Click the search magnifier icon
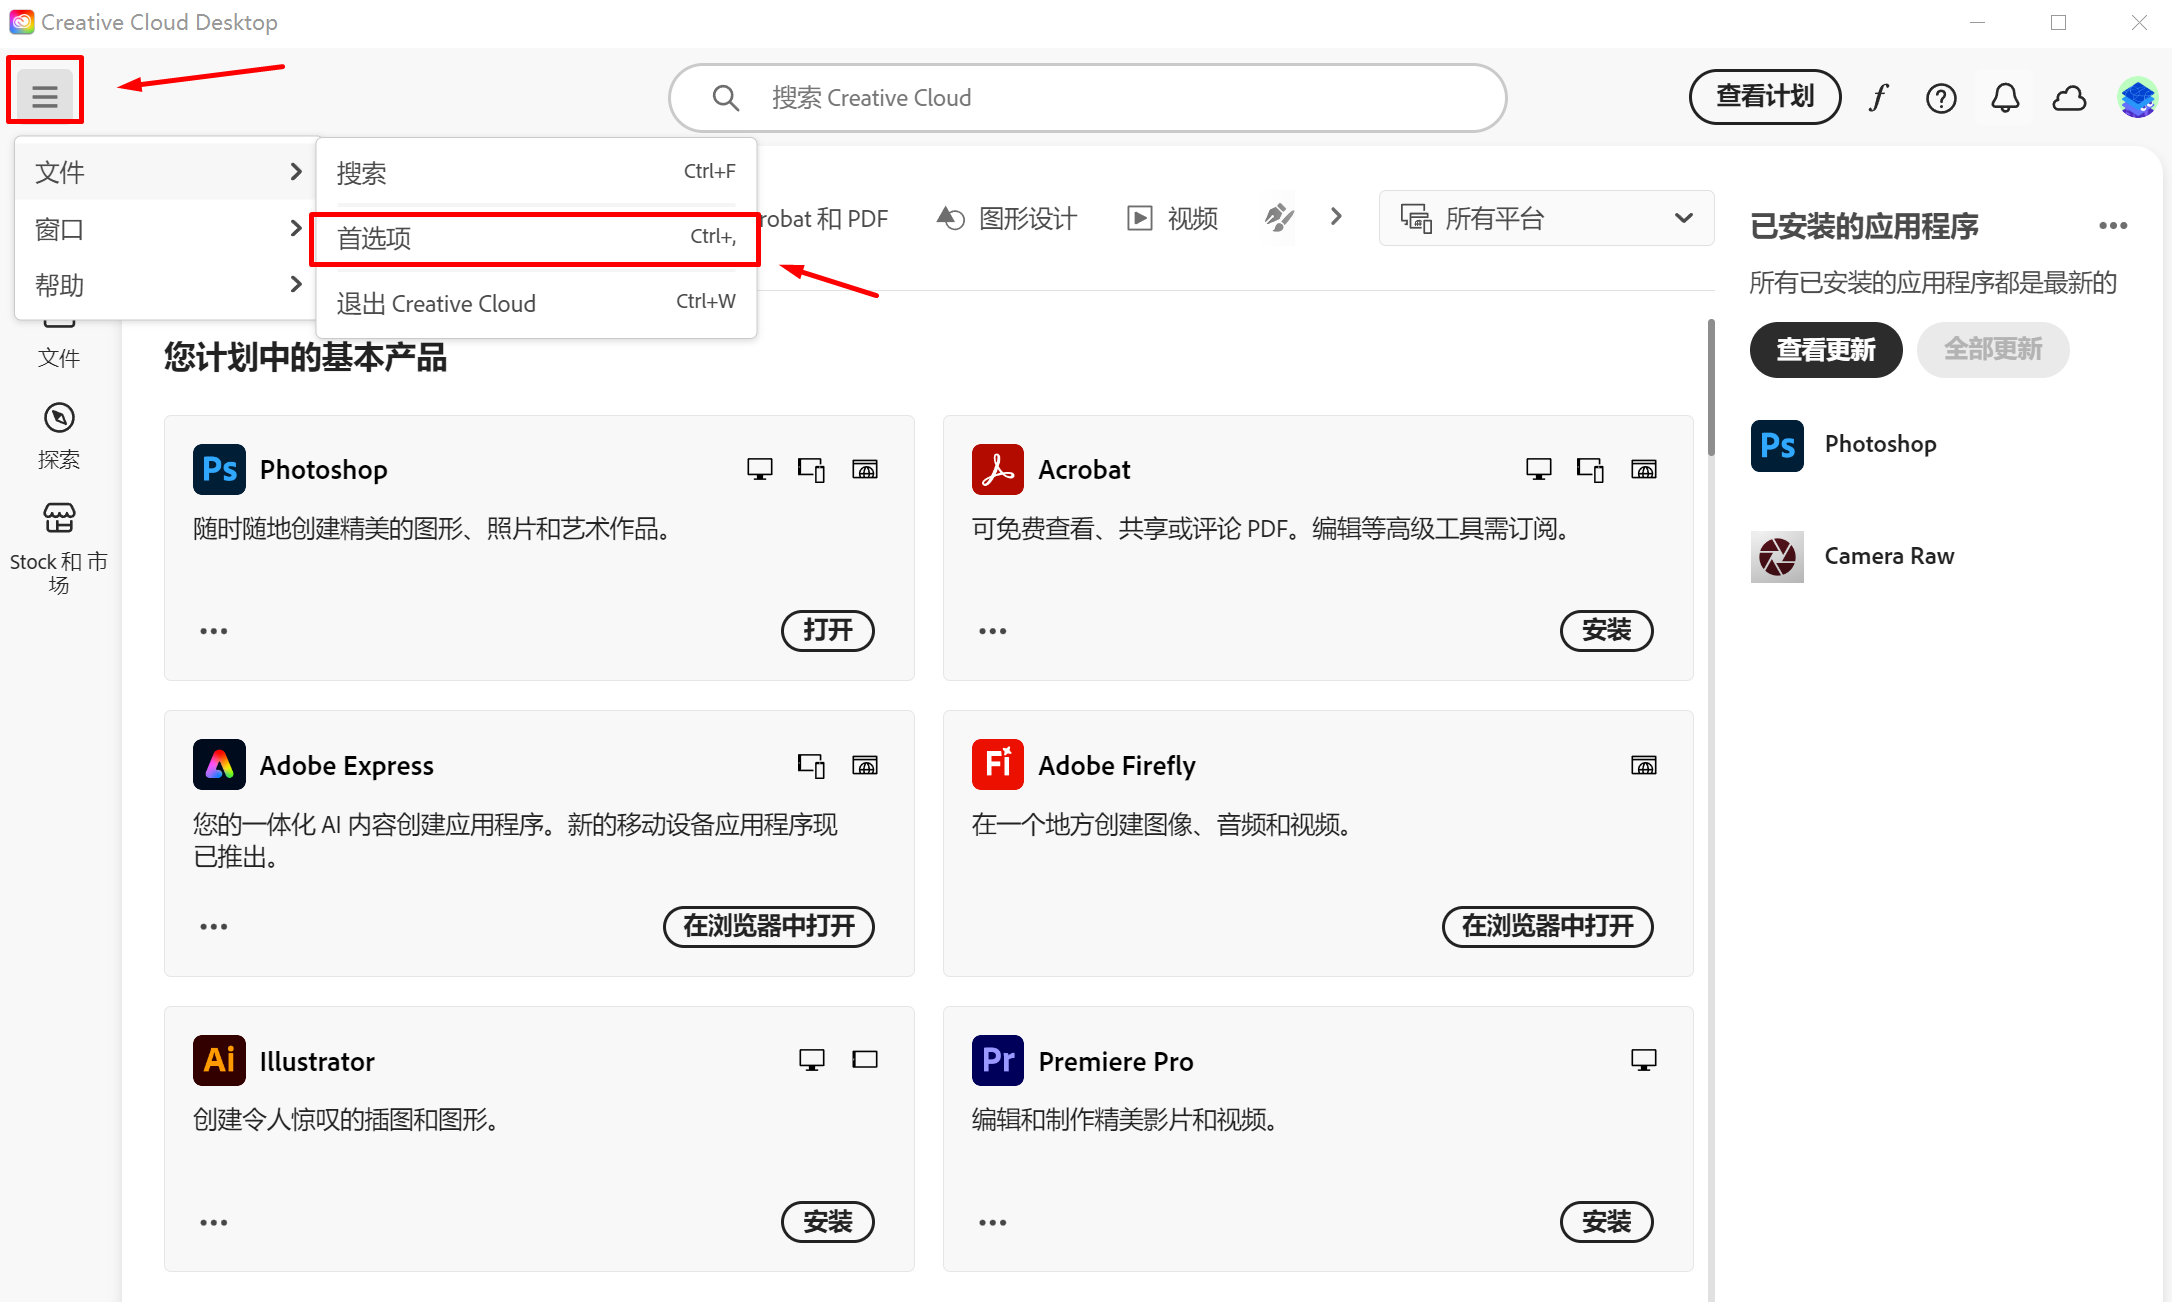2172x1302 pixels. tap(725, 98)
